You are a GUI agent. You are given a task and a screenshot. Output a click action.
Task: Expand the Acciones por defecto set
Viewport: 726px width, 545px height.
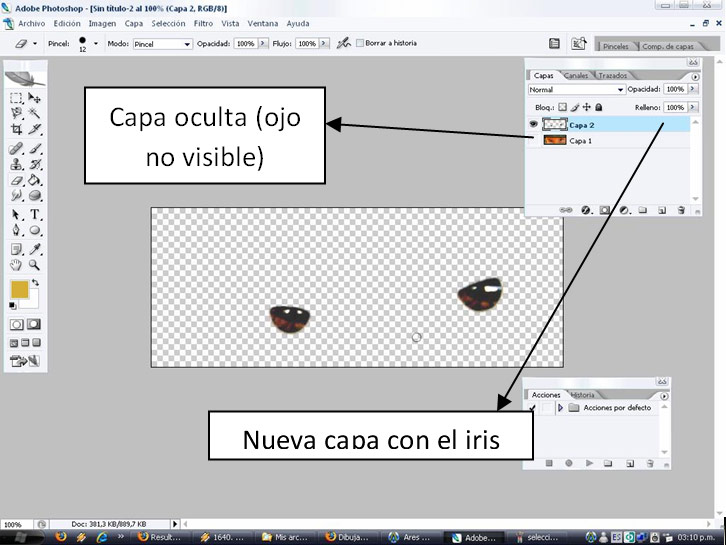pos(560,408)
